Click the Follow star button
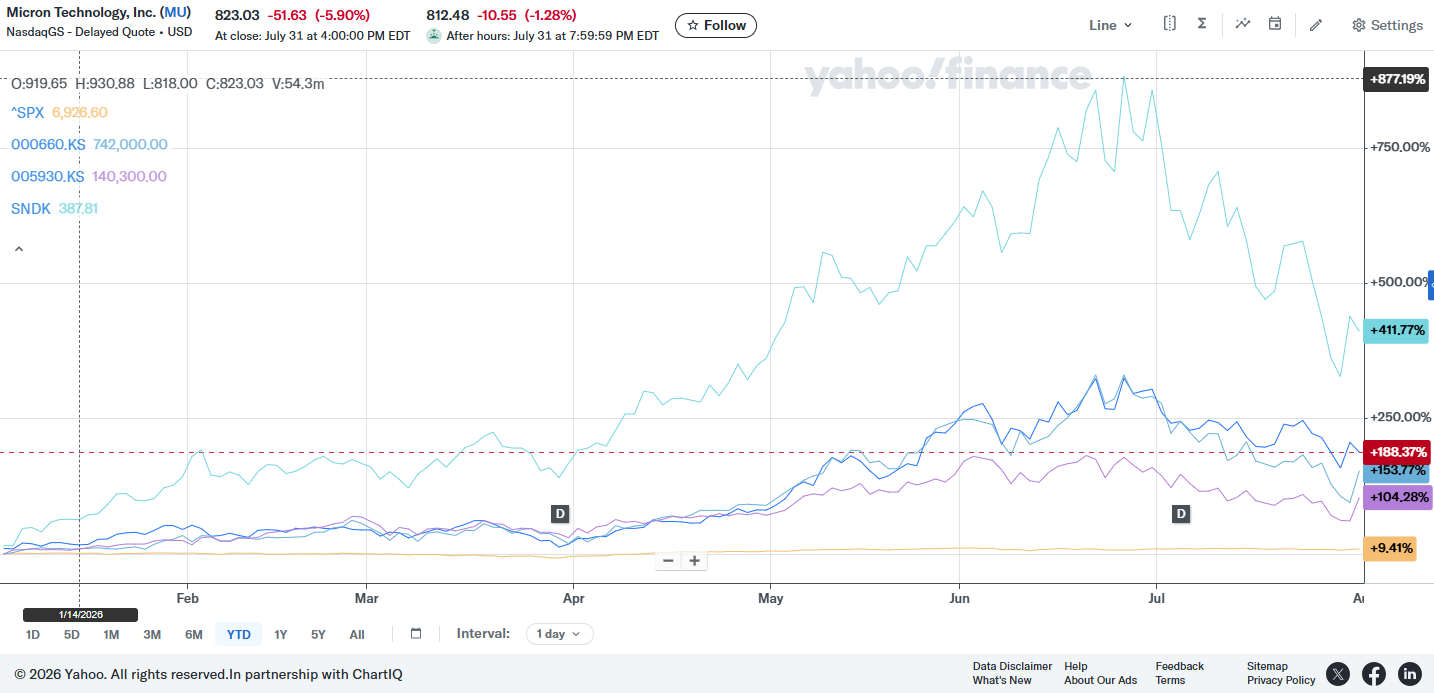The width and height of the screenshot is (1434, 693). 716,25
